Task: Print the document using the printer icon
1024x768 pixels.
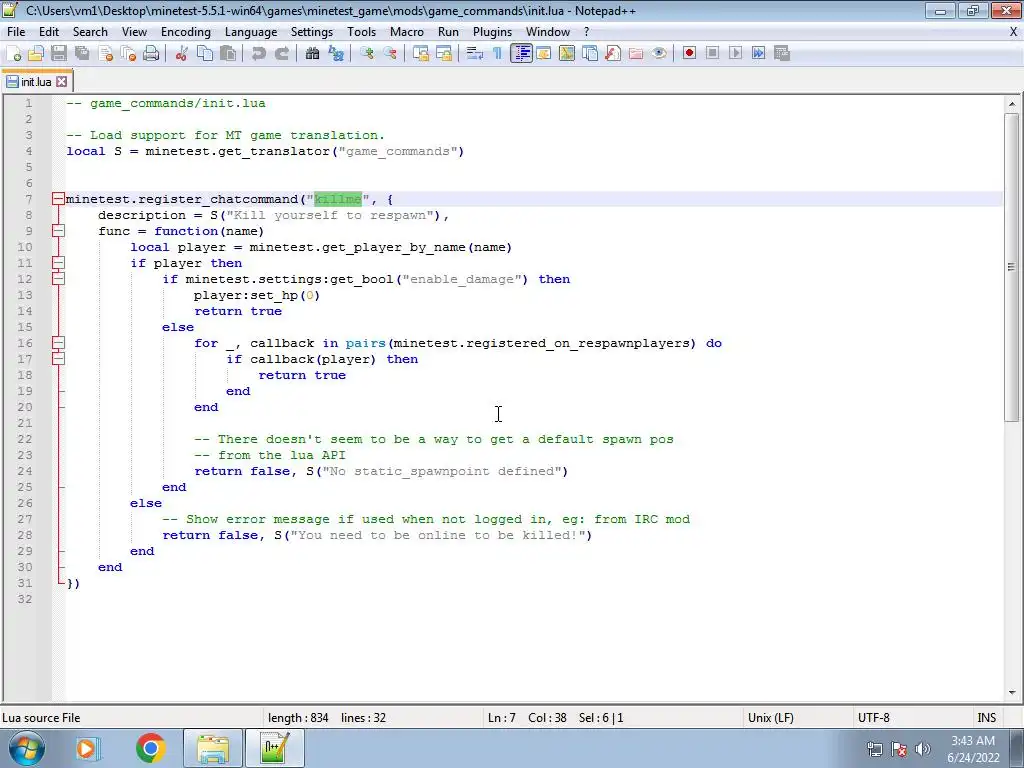Action: (151, 54)
